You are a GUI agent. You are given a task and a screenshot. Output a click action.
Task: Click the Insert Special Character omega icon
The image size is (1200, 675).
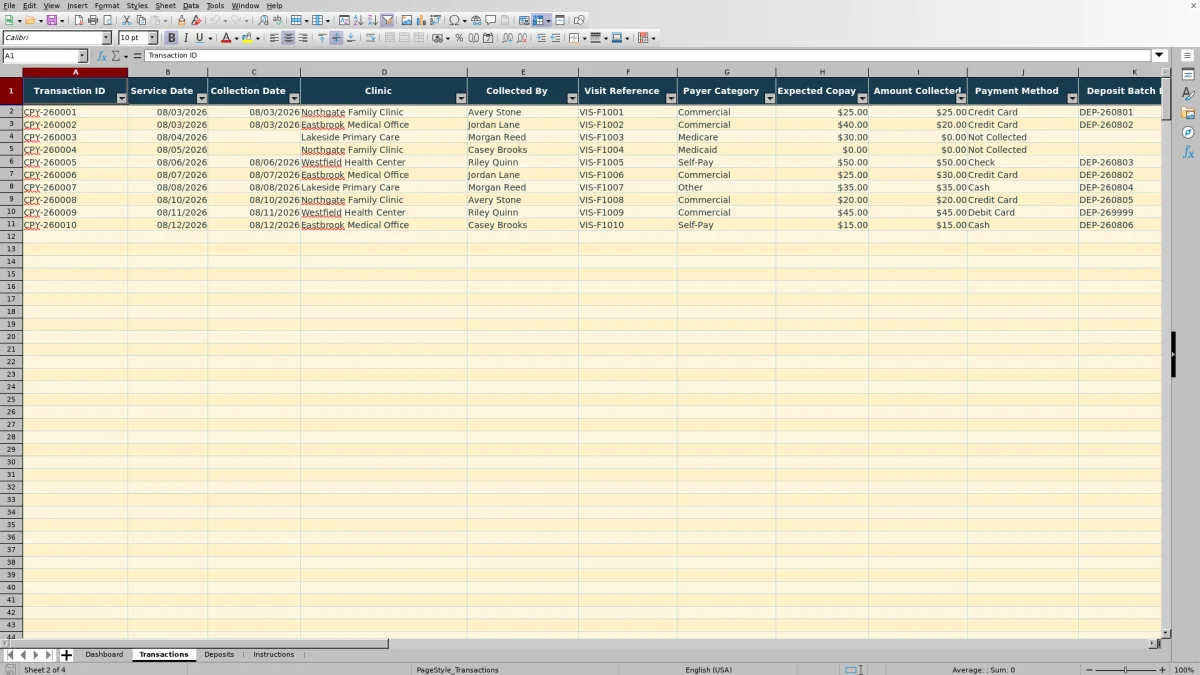(x=454, y=20)
